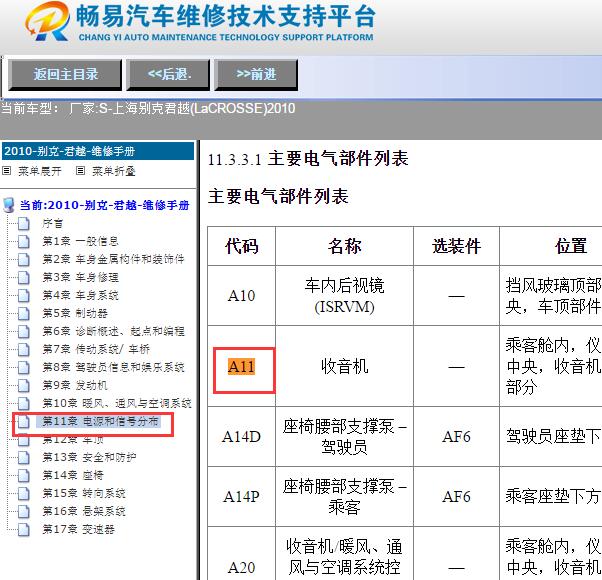The height and width of the screenshot is (580, 602).
Task: Open 第5章 制动器
Action: [x=75, y=313]
